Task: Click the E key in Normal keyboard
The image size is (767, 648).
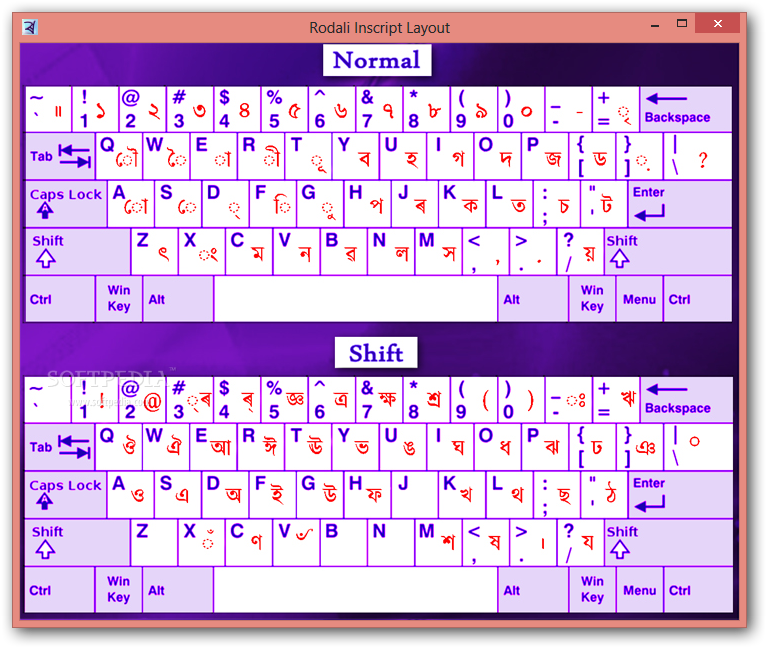Action: click(214, 156)
